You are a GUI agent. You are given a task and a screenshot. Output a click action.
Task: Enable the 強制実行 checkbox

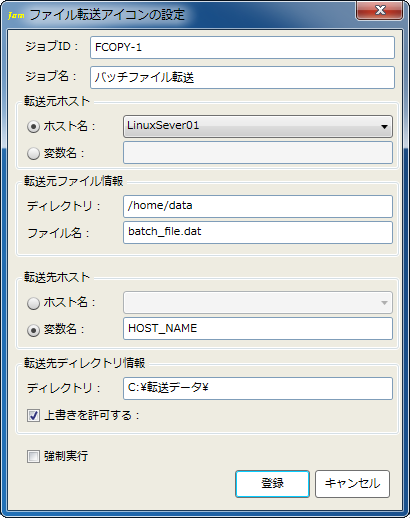(33, 456)
